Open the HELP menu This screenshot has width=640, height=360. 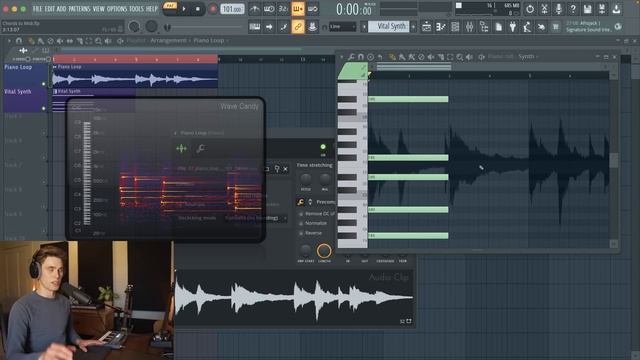click(x=151, y=9)
